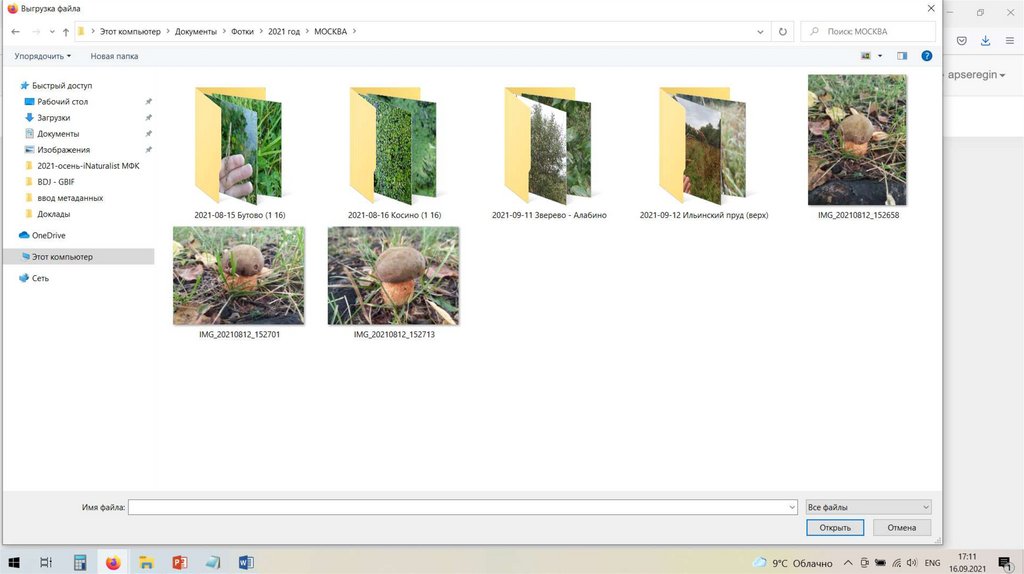Select folder 2021-08-15 Бутово (1 16)
This screenshot has height=574, width=1024.
tap(240, 151)
